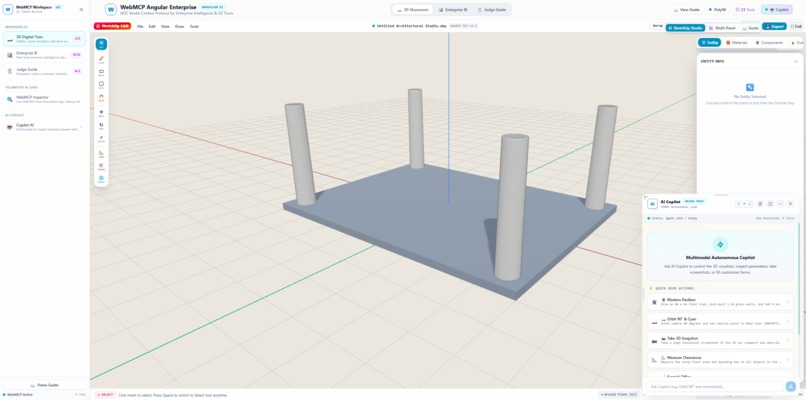Open Enterprise BI workspace in sidebar
806x400 pixels.
point(44,54)
